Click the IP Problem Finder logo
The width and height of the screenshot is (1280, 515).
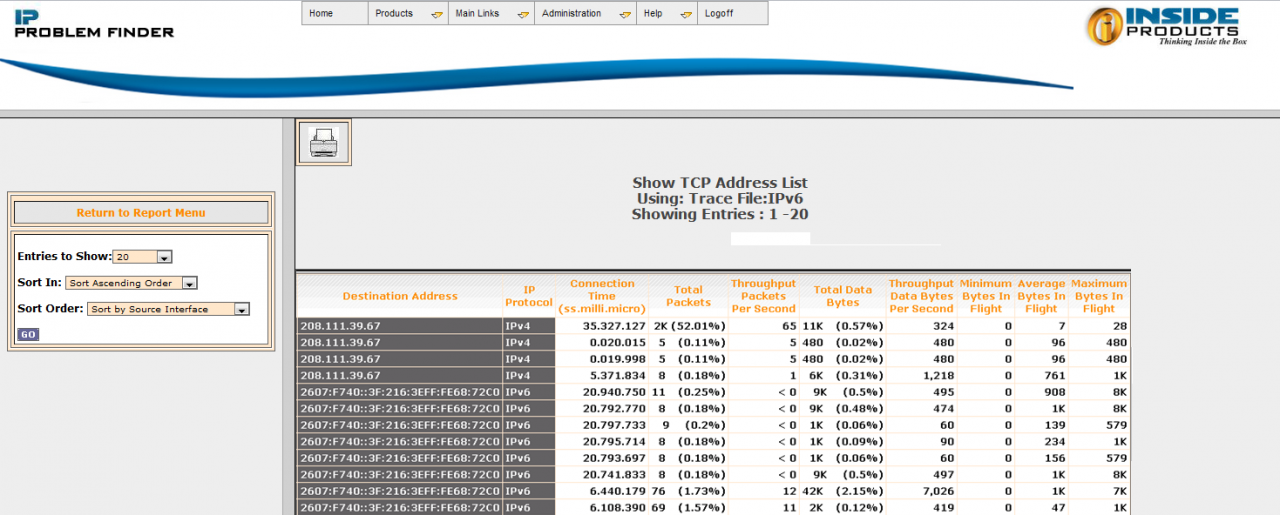pyautogui.click(x=94, y=23)
